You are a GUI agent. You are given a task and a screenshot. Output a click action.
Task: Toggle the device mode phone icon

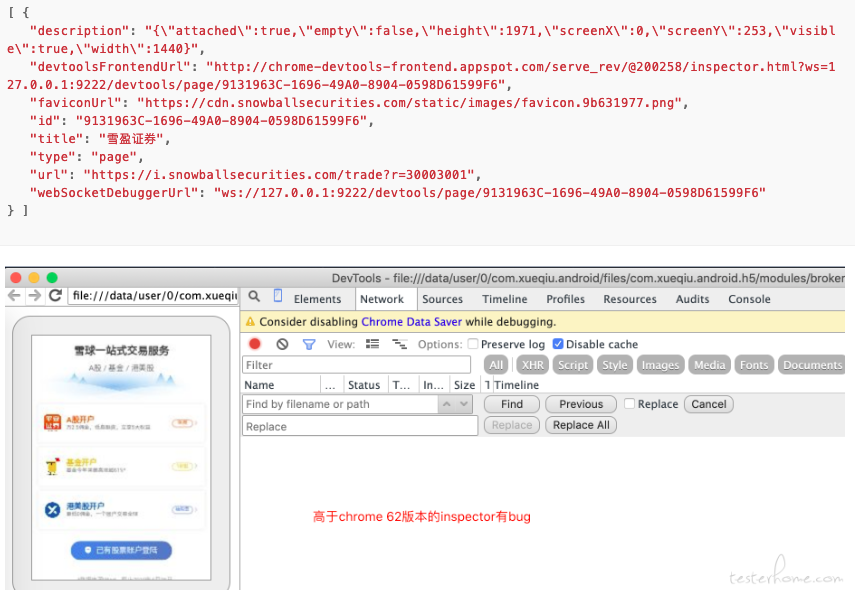pyautogui.click(x=278, y=297)
